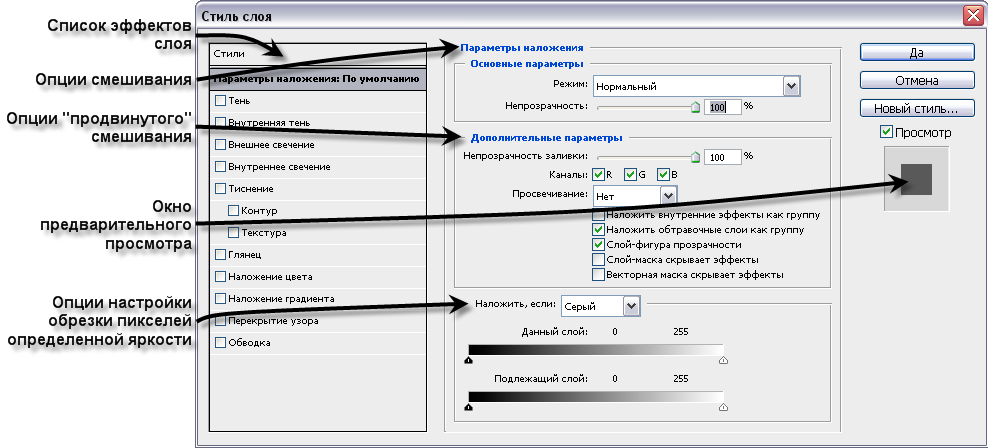Enable the Глянец checkbox
The image size is (988, 448).
pyautogui.click(x=220, y=255)
